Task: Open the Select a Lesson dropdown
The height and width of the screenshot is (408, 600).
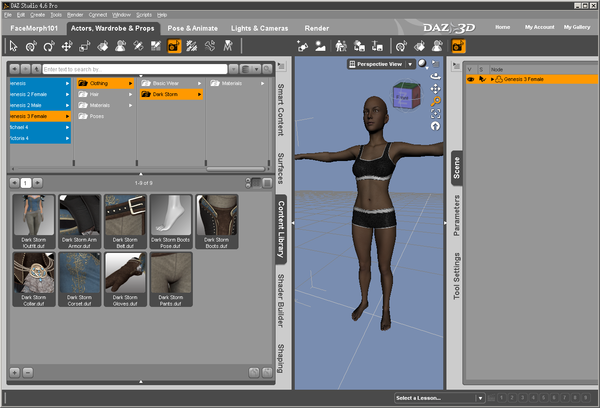Action: [x=440, y=398]
